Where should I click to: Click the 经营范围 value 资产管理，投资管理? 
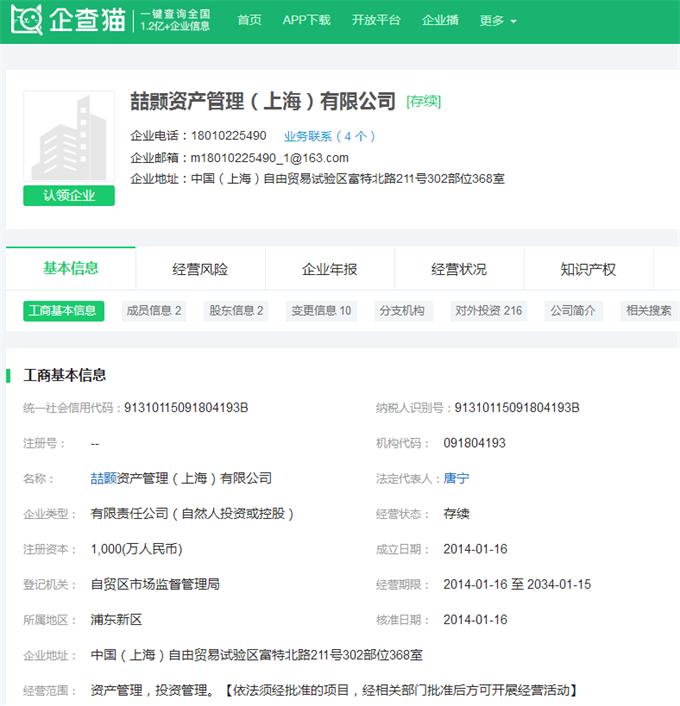(x=334, y=690)
